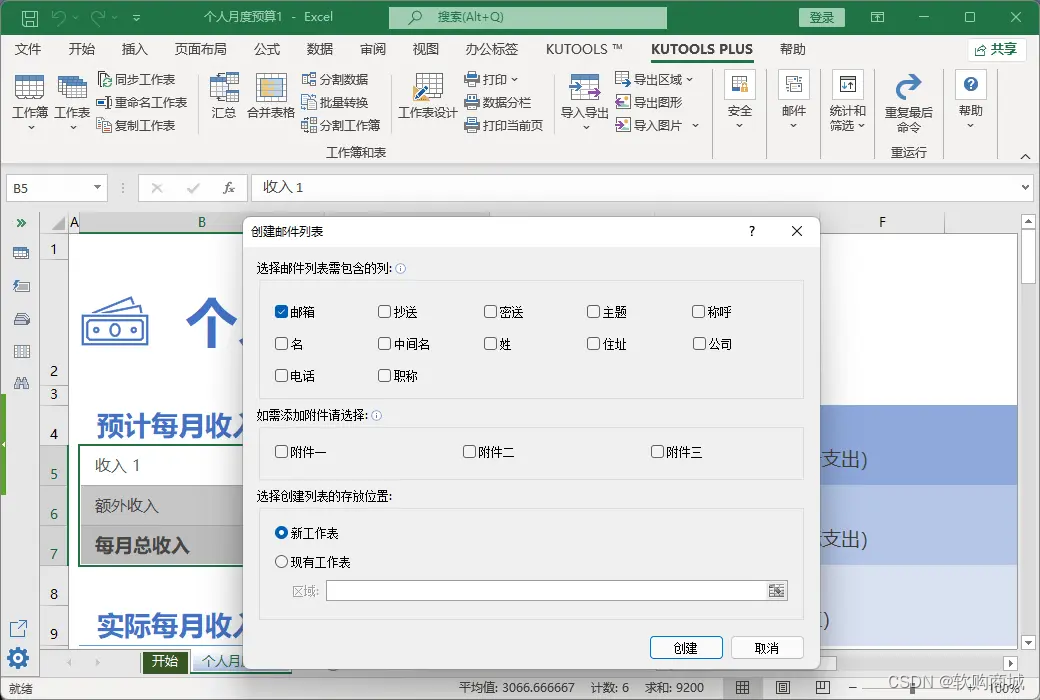1040x700 pixels.
Task: Click the Undo arrow icon
Action: (x=59, y=18)
